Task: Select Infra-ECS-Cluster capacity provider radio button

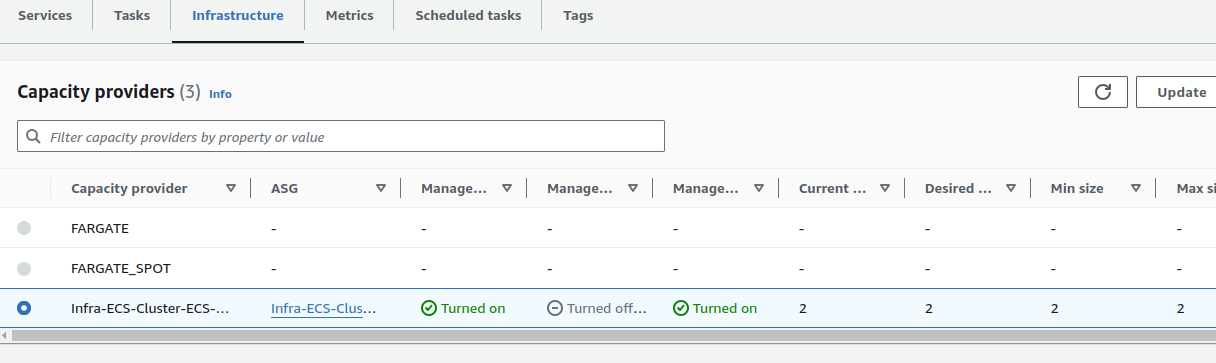Action: pyautogui.click(x=24, y=308)
